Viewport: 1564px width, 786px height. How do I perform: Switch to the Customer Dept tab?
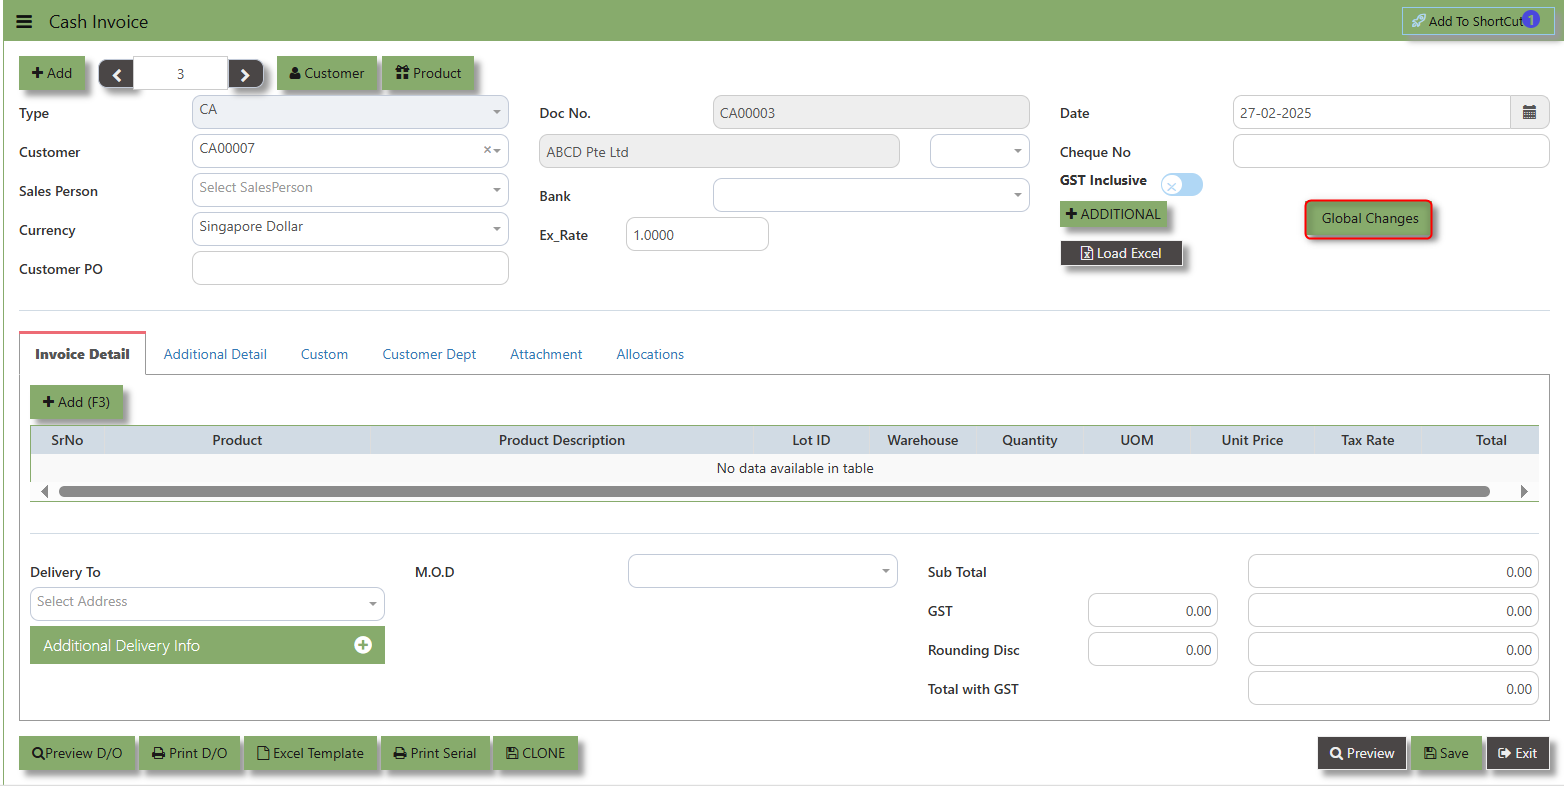[429, 354]
